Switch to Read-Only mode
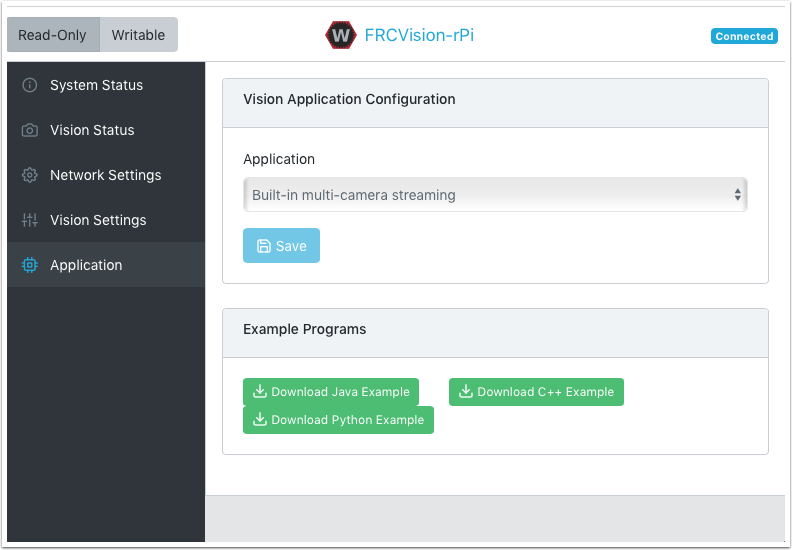The height and width of the screenshot is (550, 792). (53, 35)
